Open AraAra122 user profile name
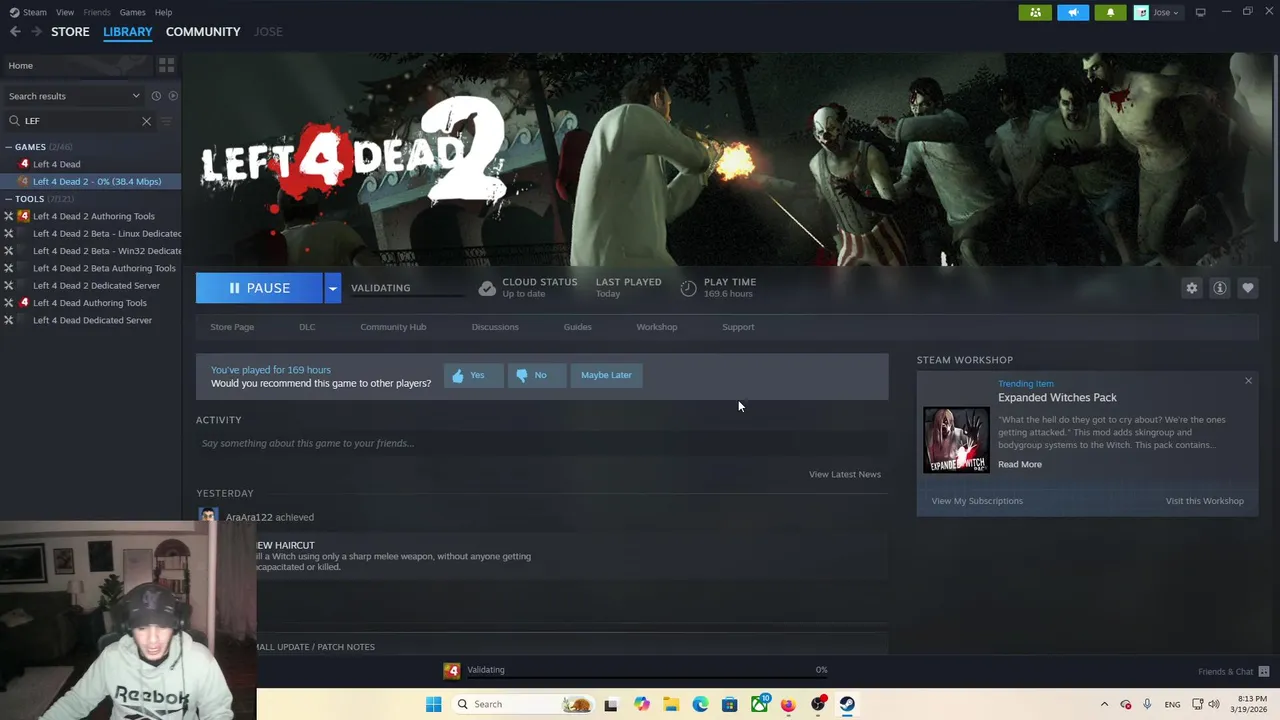This screenshot has width=1280, height=720. coord(249,517)
